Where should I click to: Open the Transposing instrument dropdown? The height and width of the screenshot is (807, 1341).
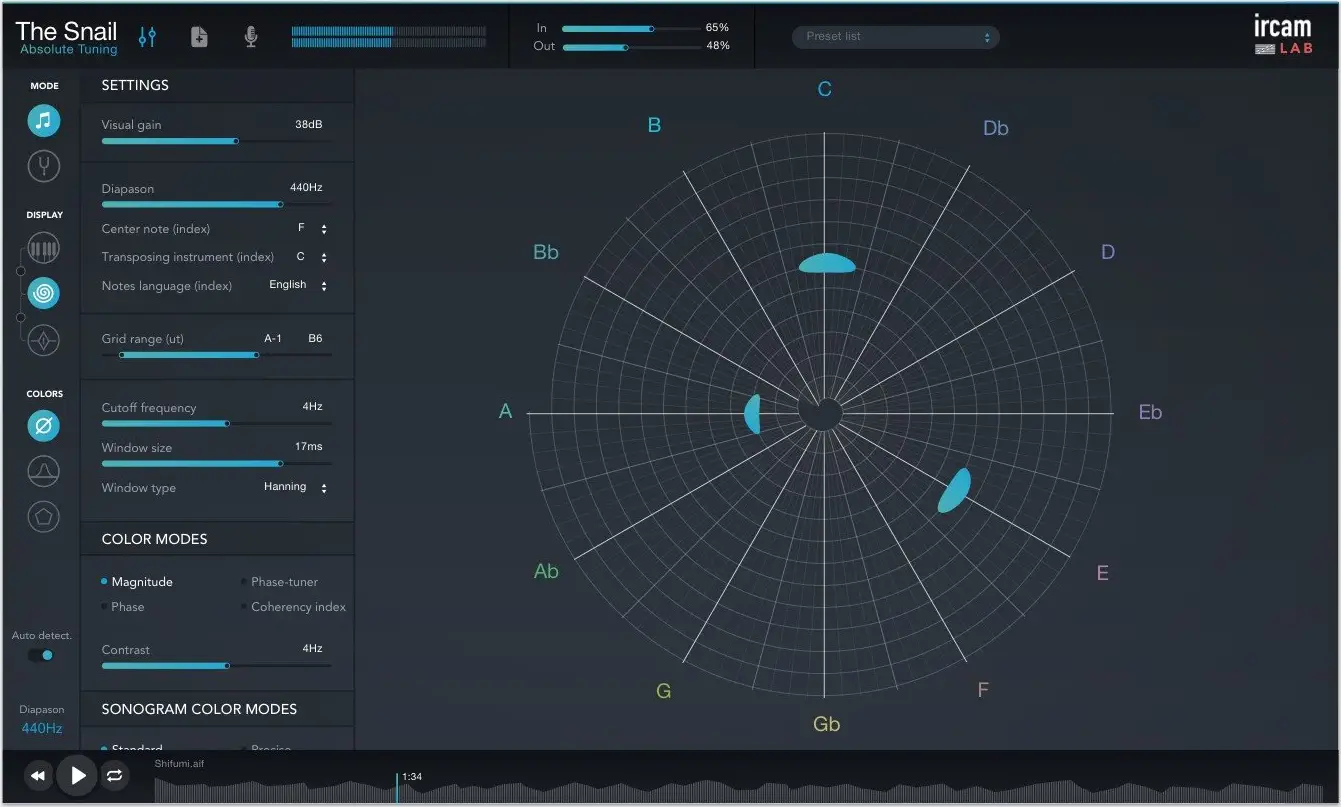[x=313, y=257]
